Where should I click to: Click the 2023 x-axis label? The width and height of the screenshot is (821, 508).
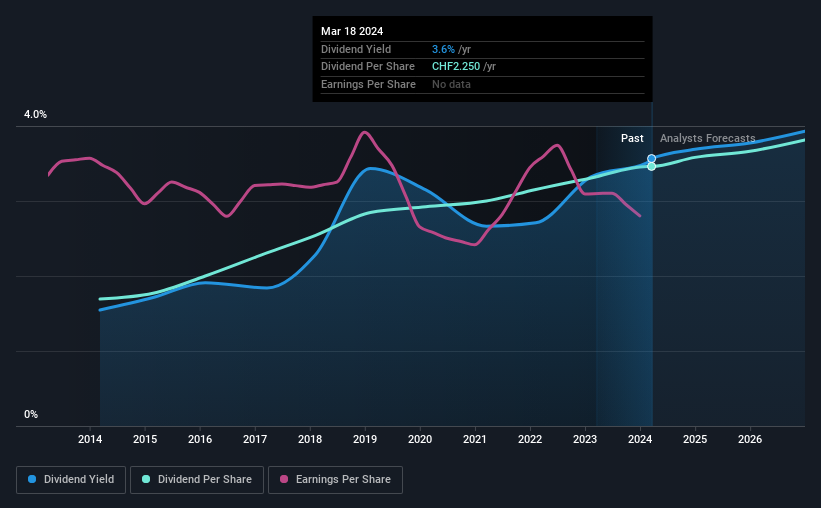click(585, 439)
